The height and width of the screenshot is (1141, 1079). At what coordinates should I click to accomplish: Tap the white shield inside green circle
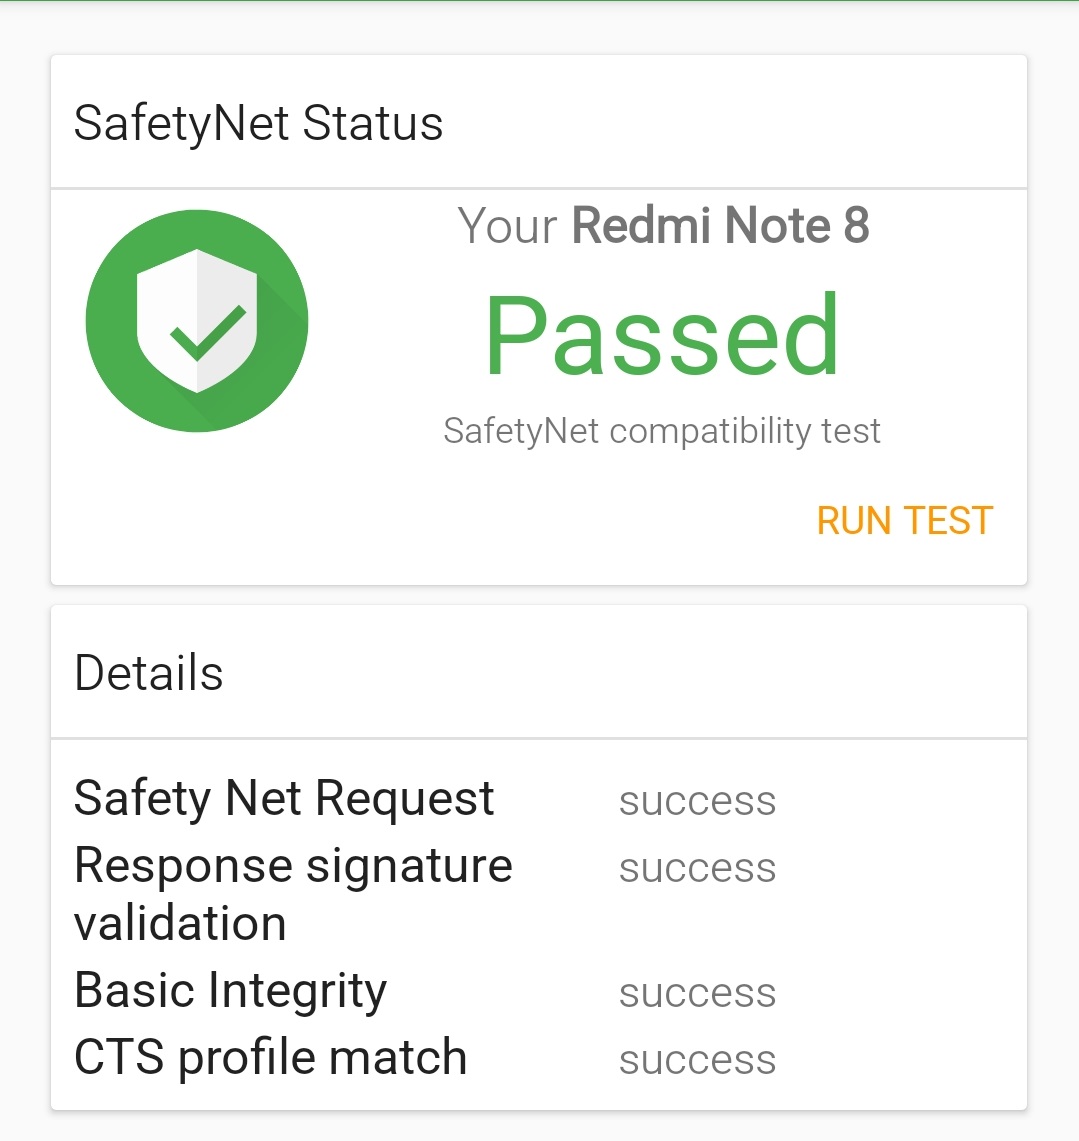click(197, 321)
